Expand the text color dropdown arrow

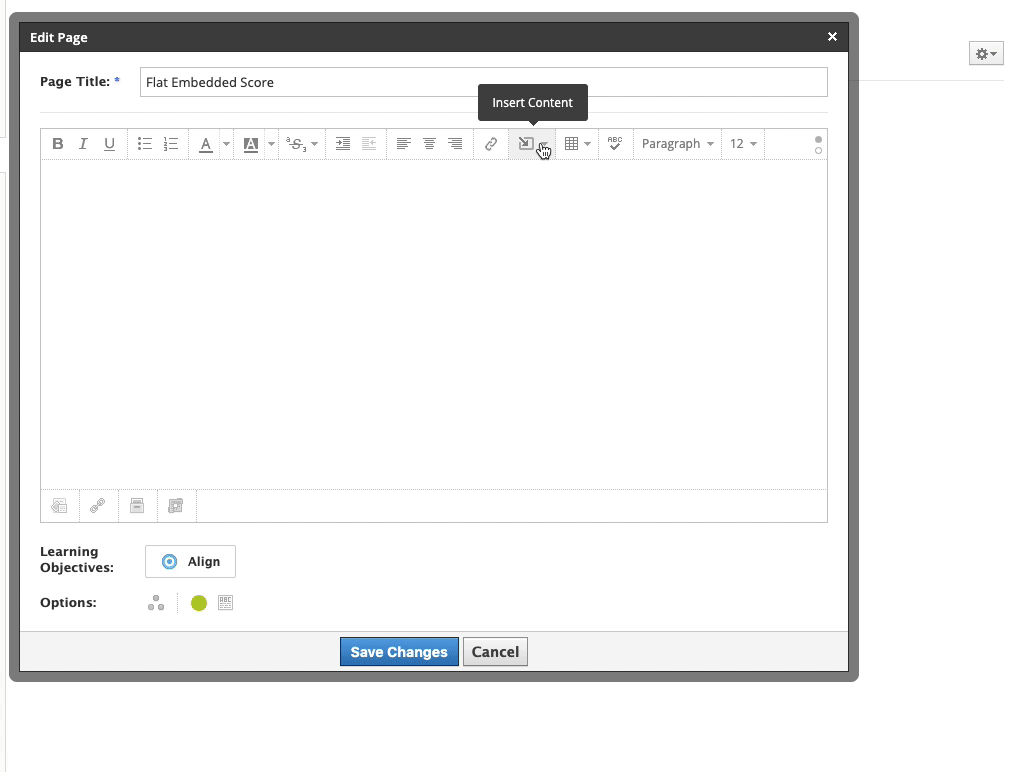point(225,143)
